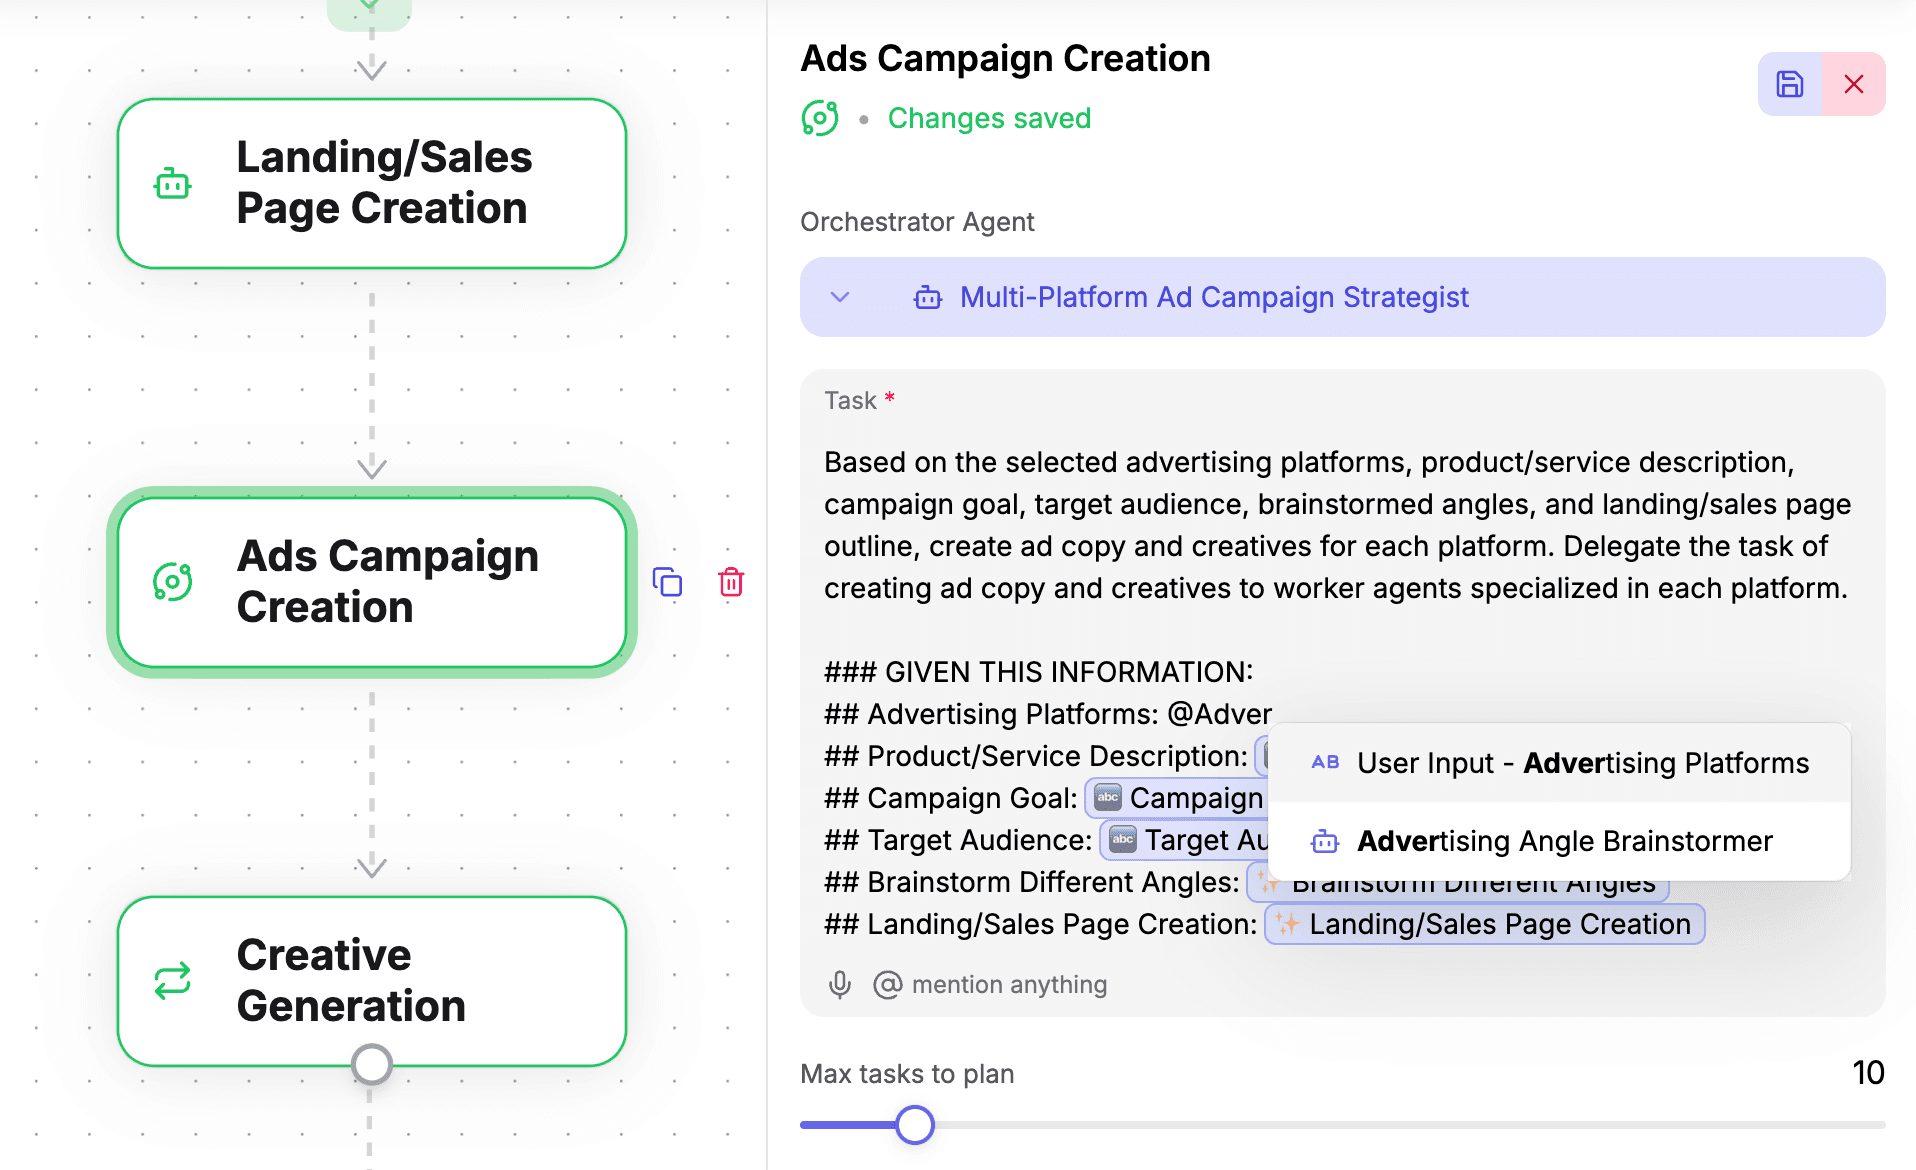The height and width of the screenshot is (1170, 1916).
Task: Delete the Ads Campaign Creation node
Action: (731, 582)
